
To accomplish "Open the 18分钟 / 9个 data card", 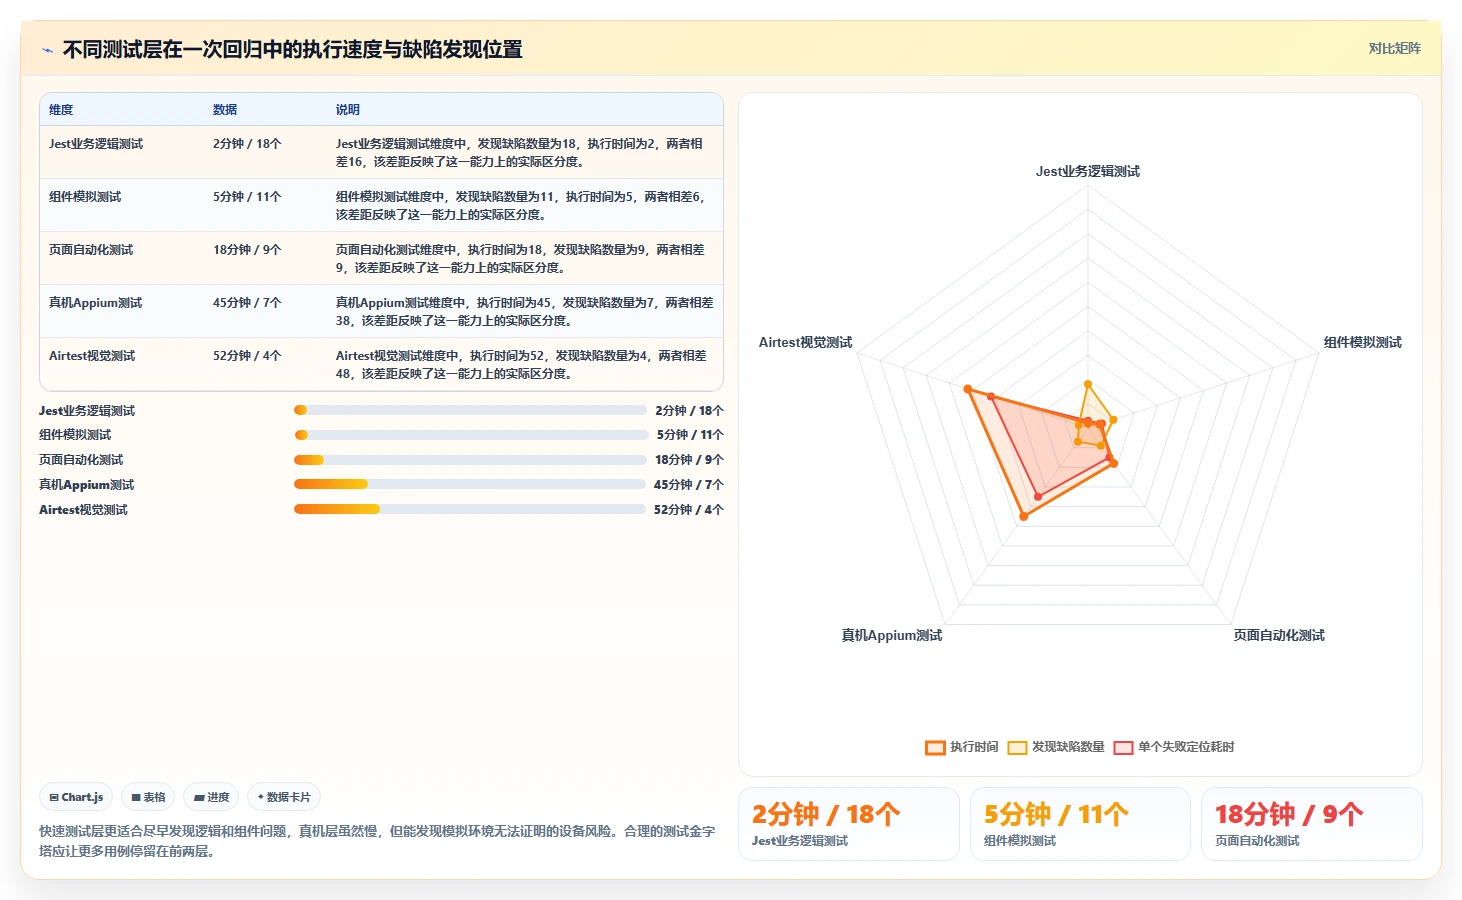I will point(1312,824).
